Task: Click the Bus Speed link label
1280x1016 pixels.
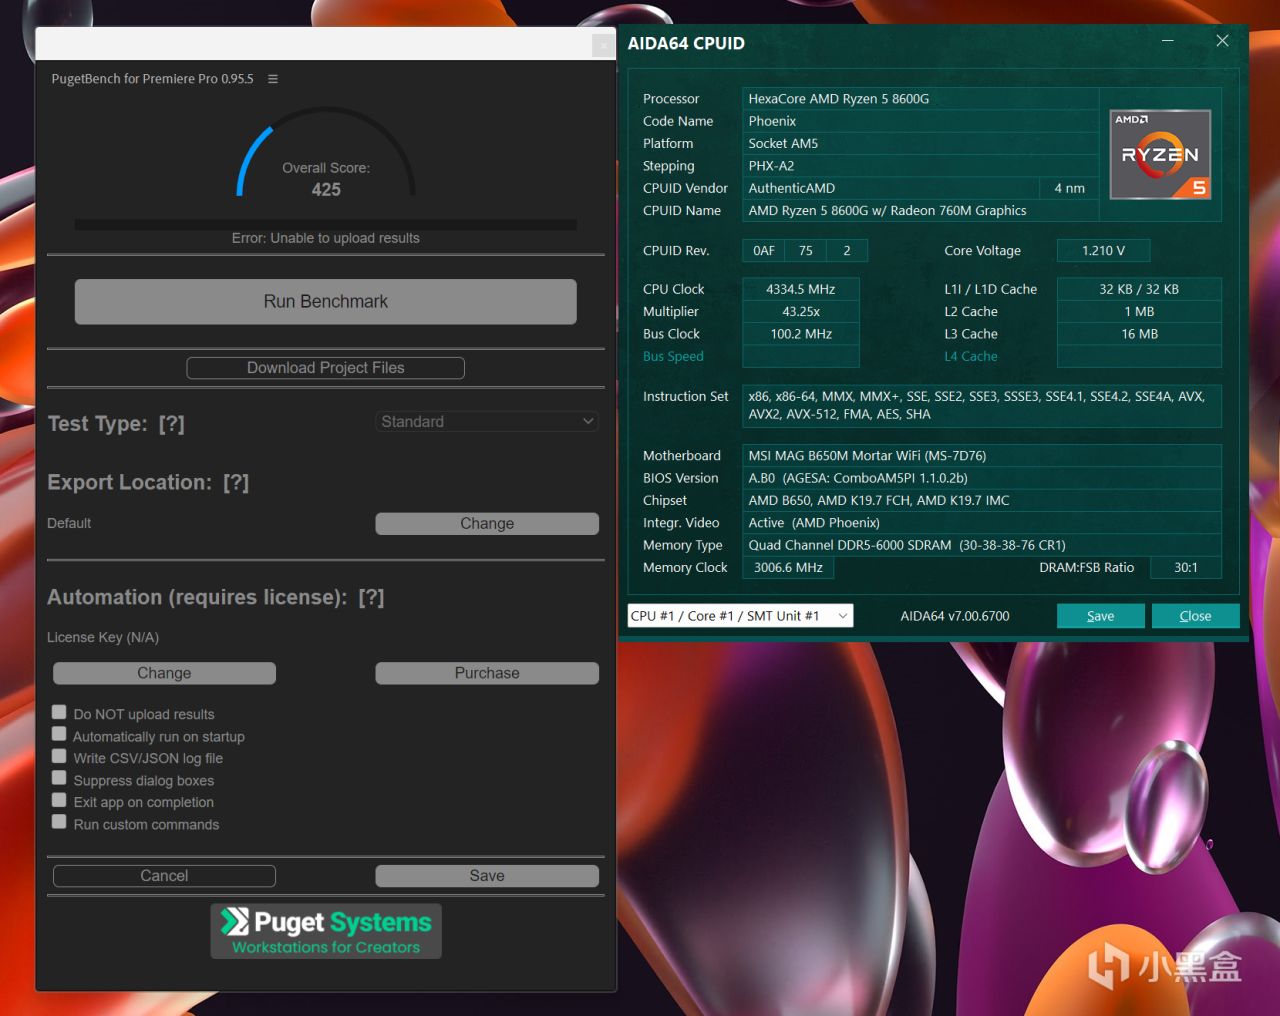Action: click(x=673, y=357)
